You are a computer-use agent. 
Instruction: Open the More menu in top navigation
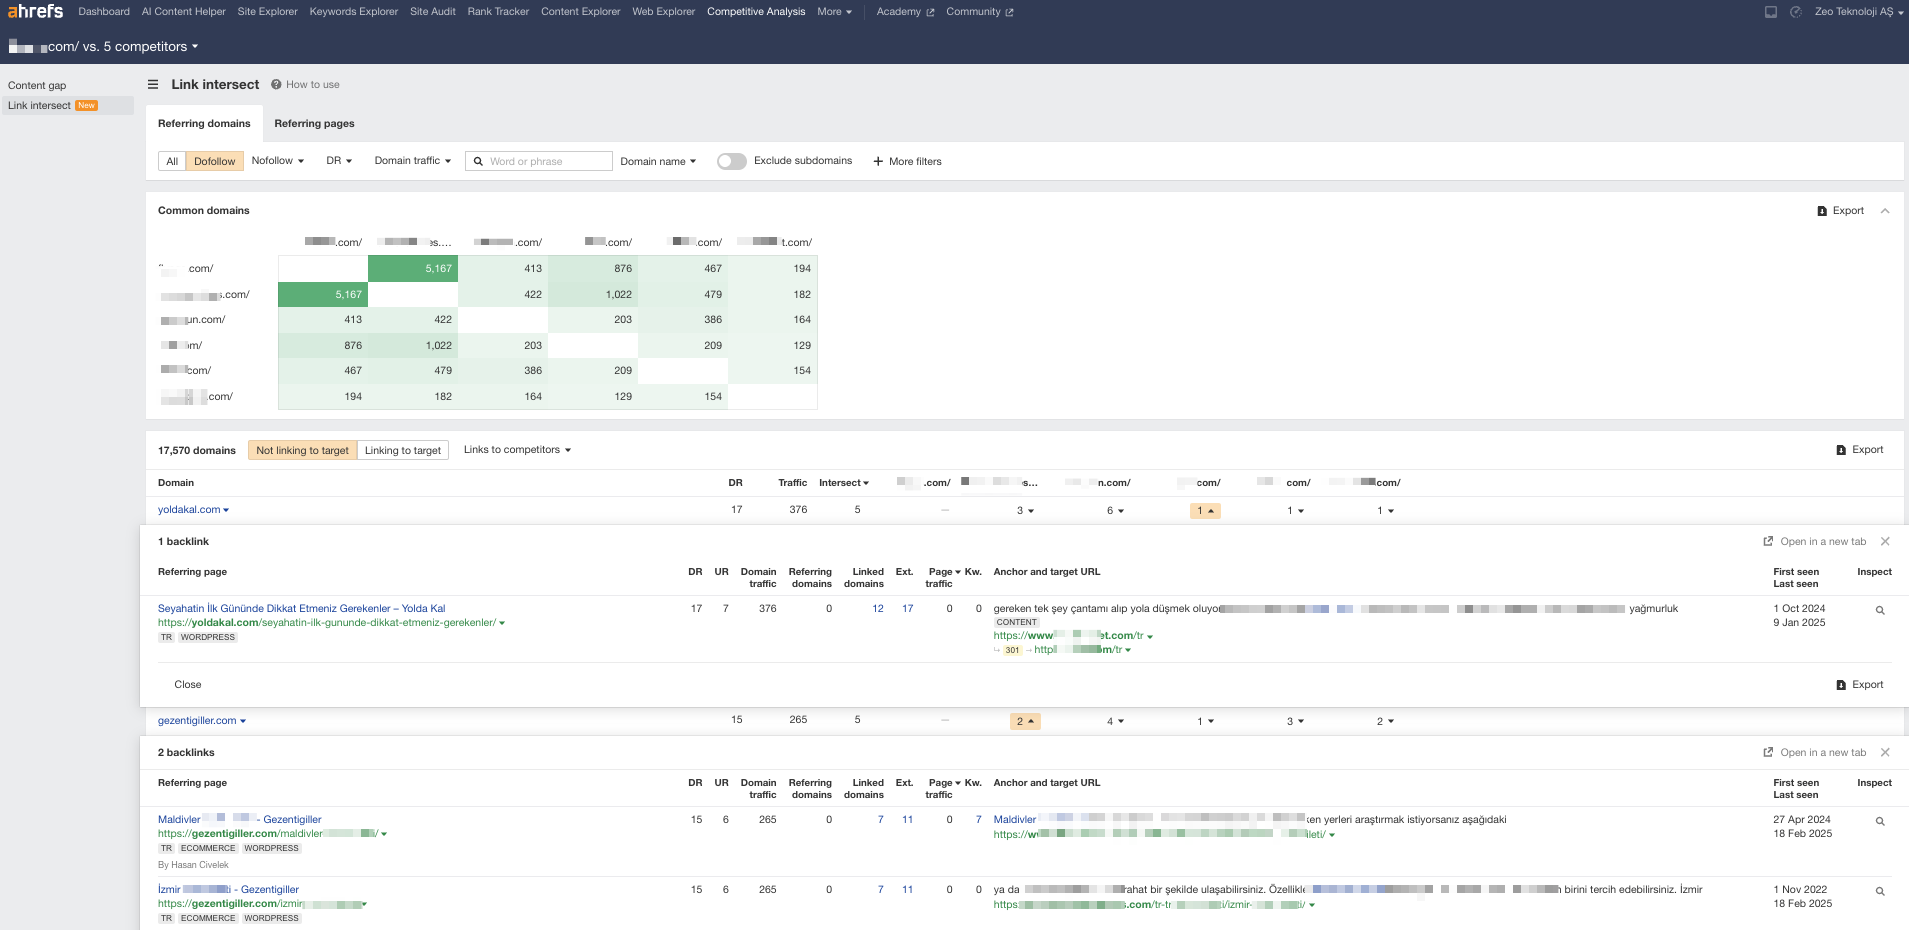834,12
